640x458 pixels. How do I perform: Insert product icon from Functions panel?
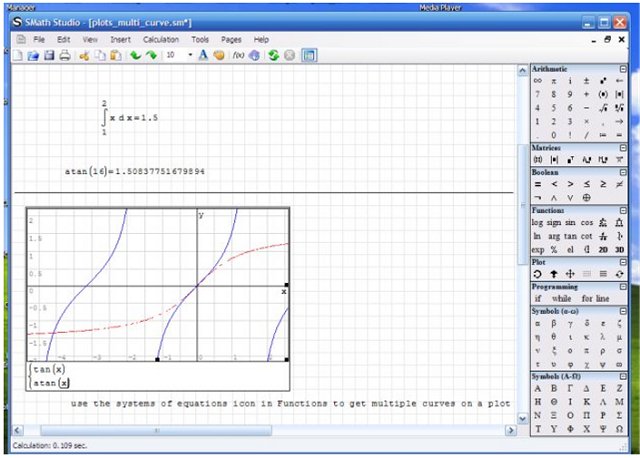pyautogui.click(x=619, y=222)
